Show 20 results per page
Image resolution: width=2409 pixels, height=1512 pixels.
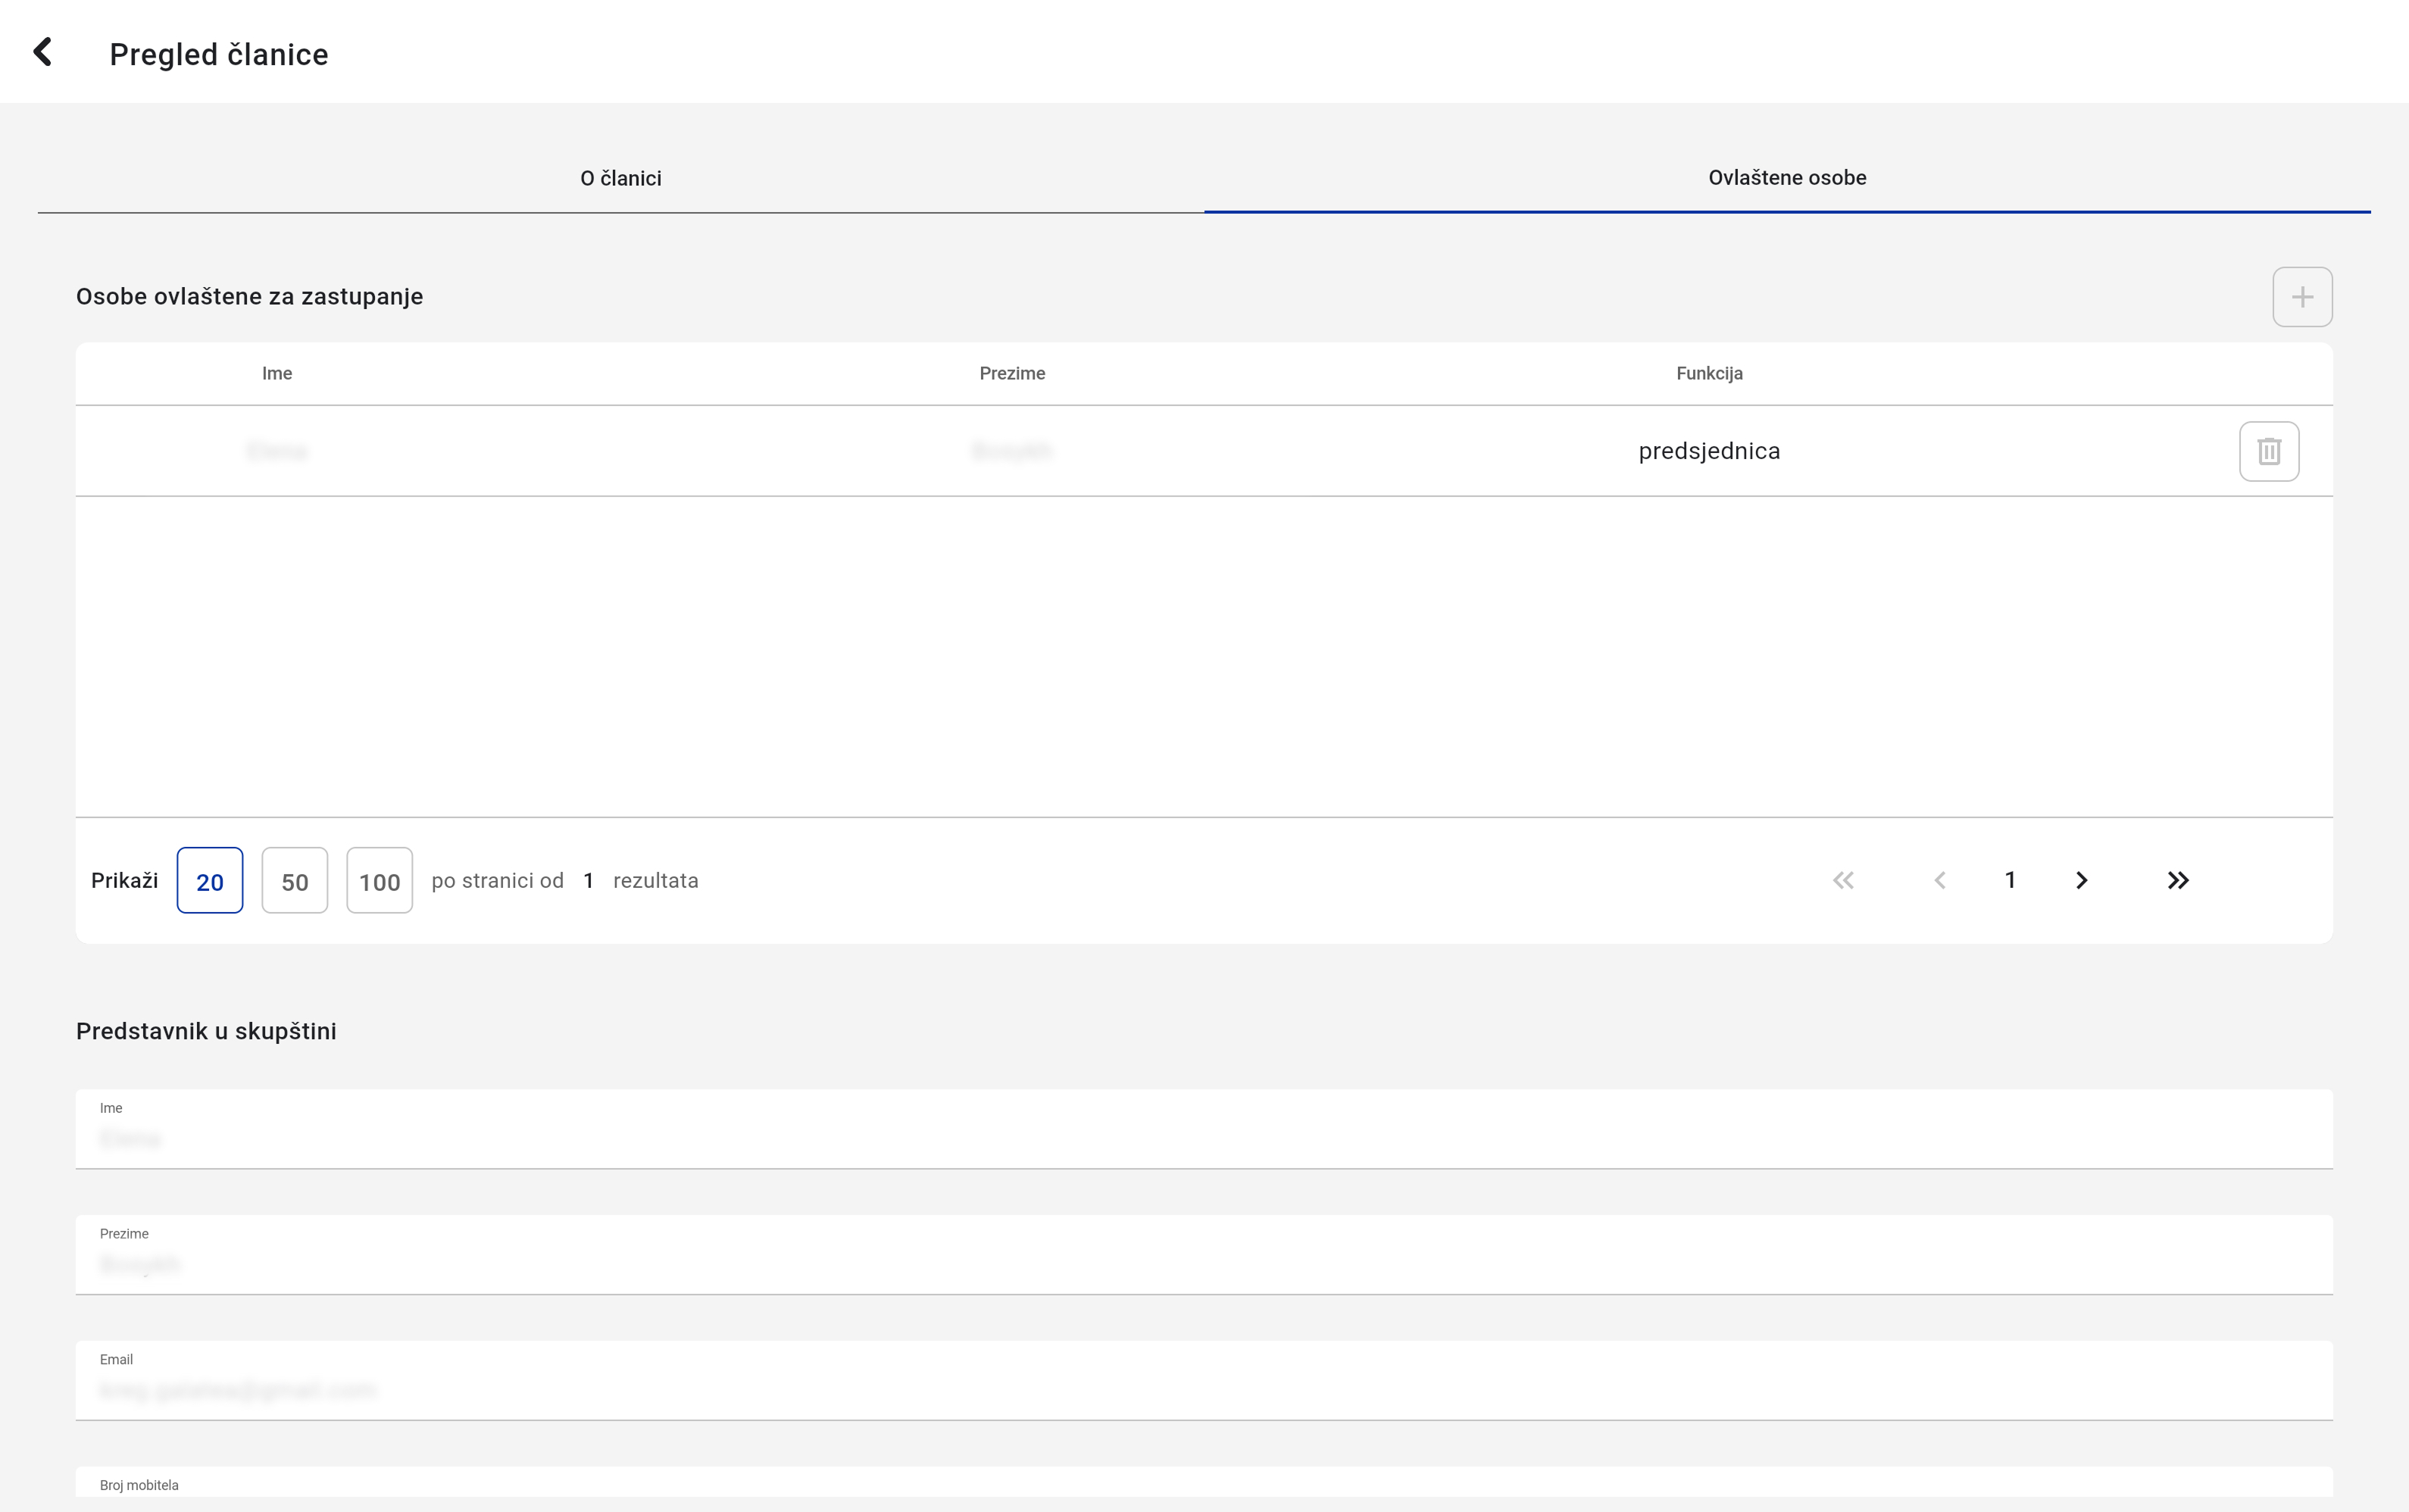(209, 881)
